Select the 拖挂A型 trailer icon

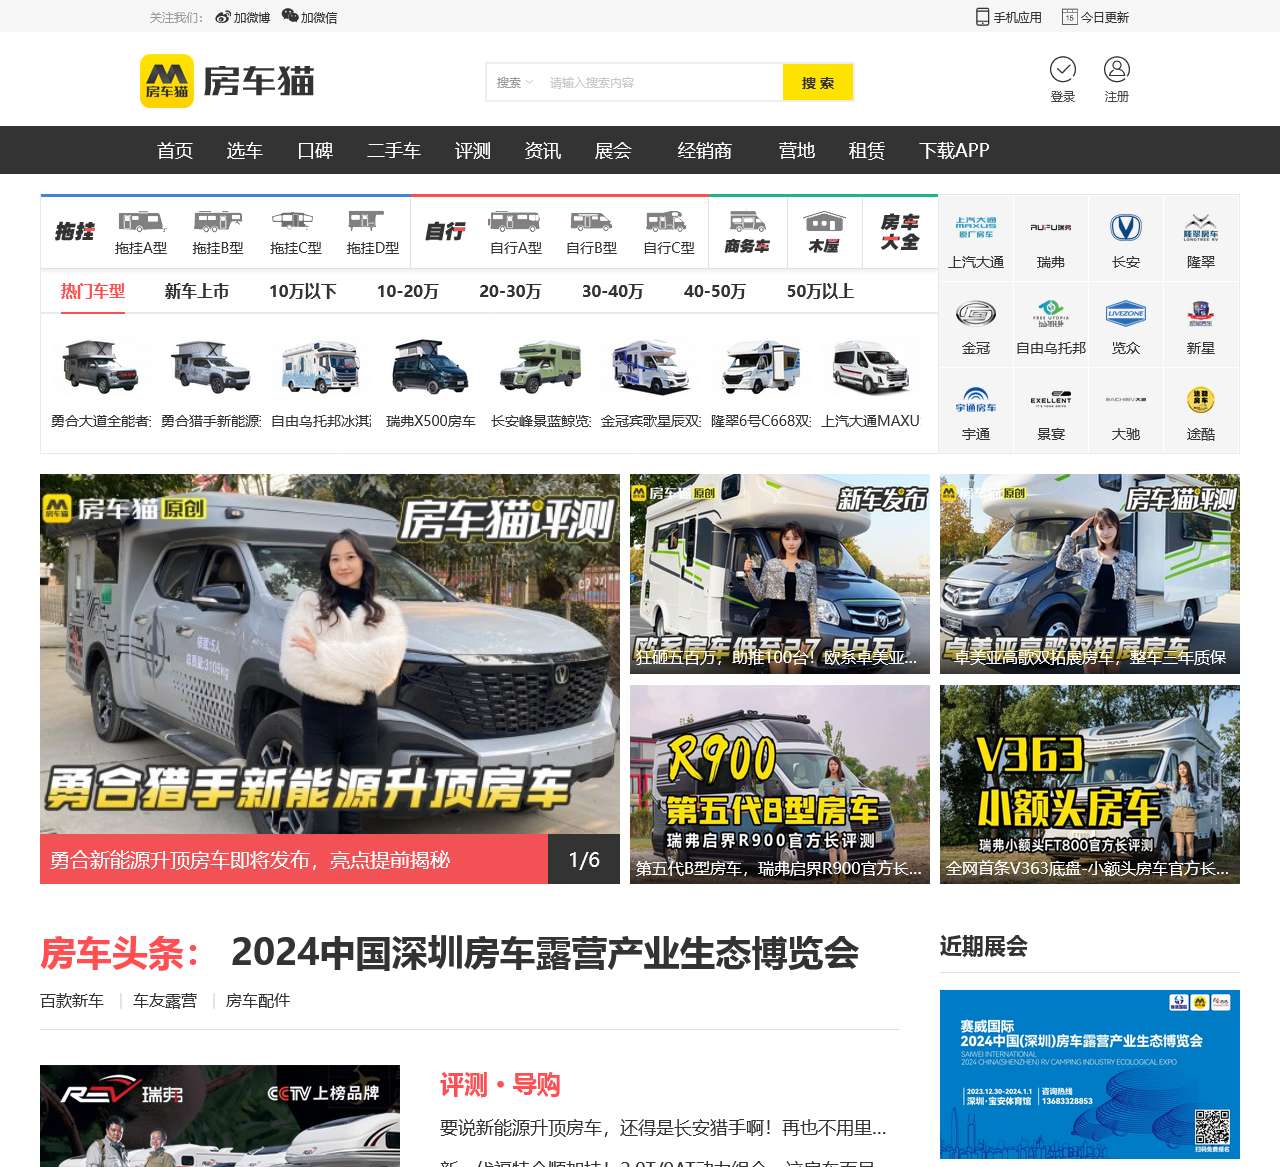tap(141, 221)
